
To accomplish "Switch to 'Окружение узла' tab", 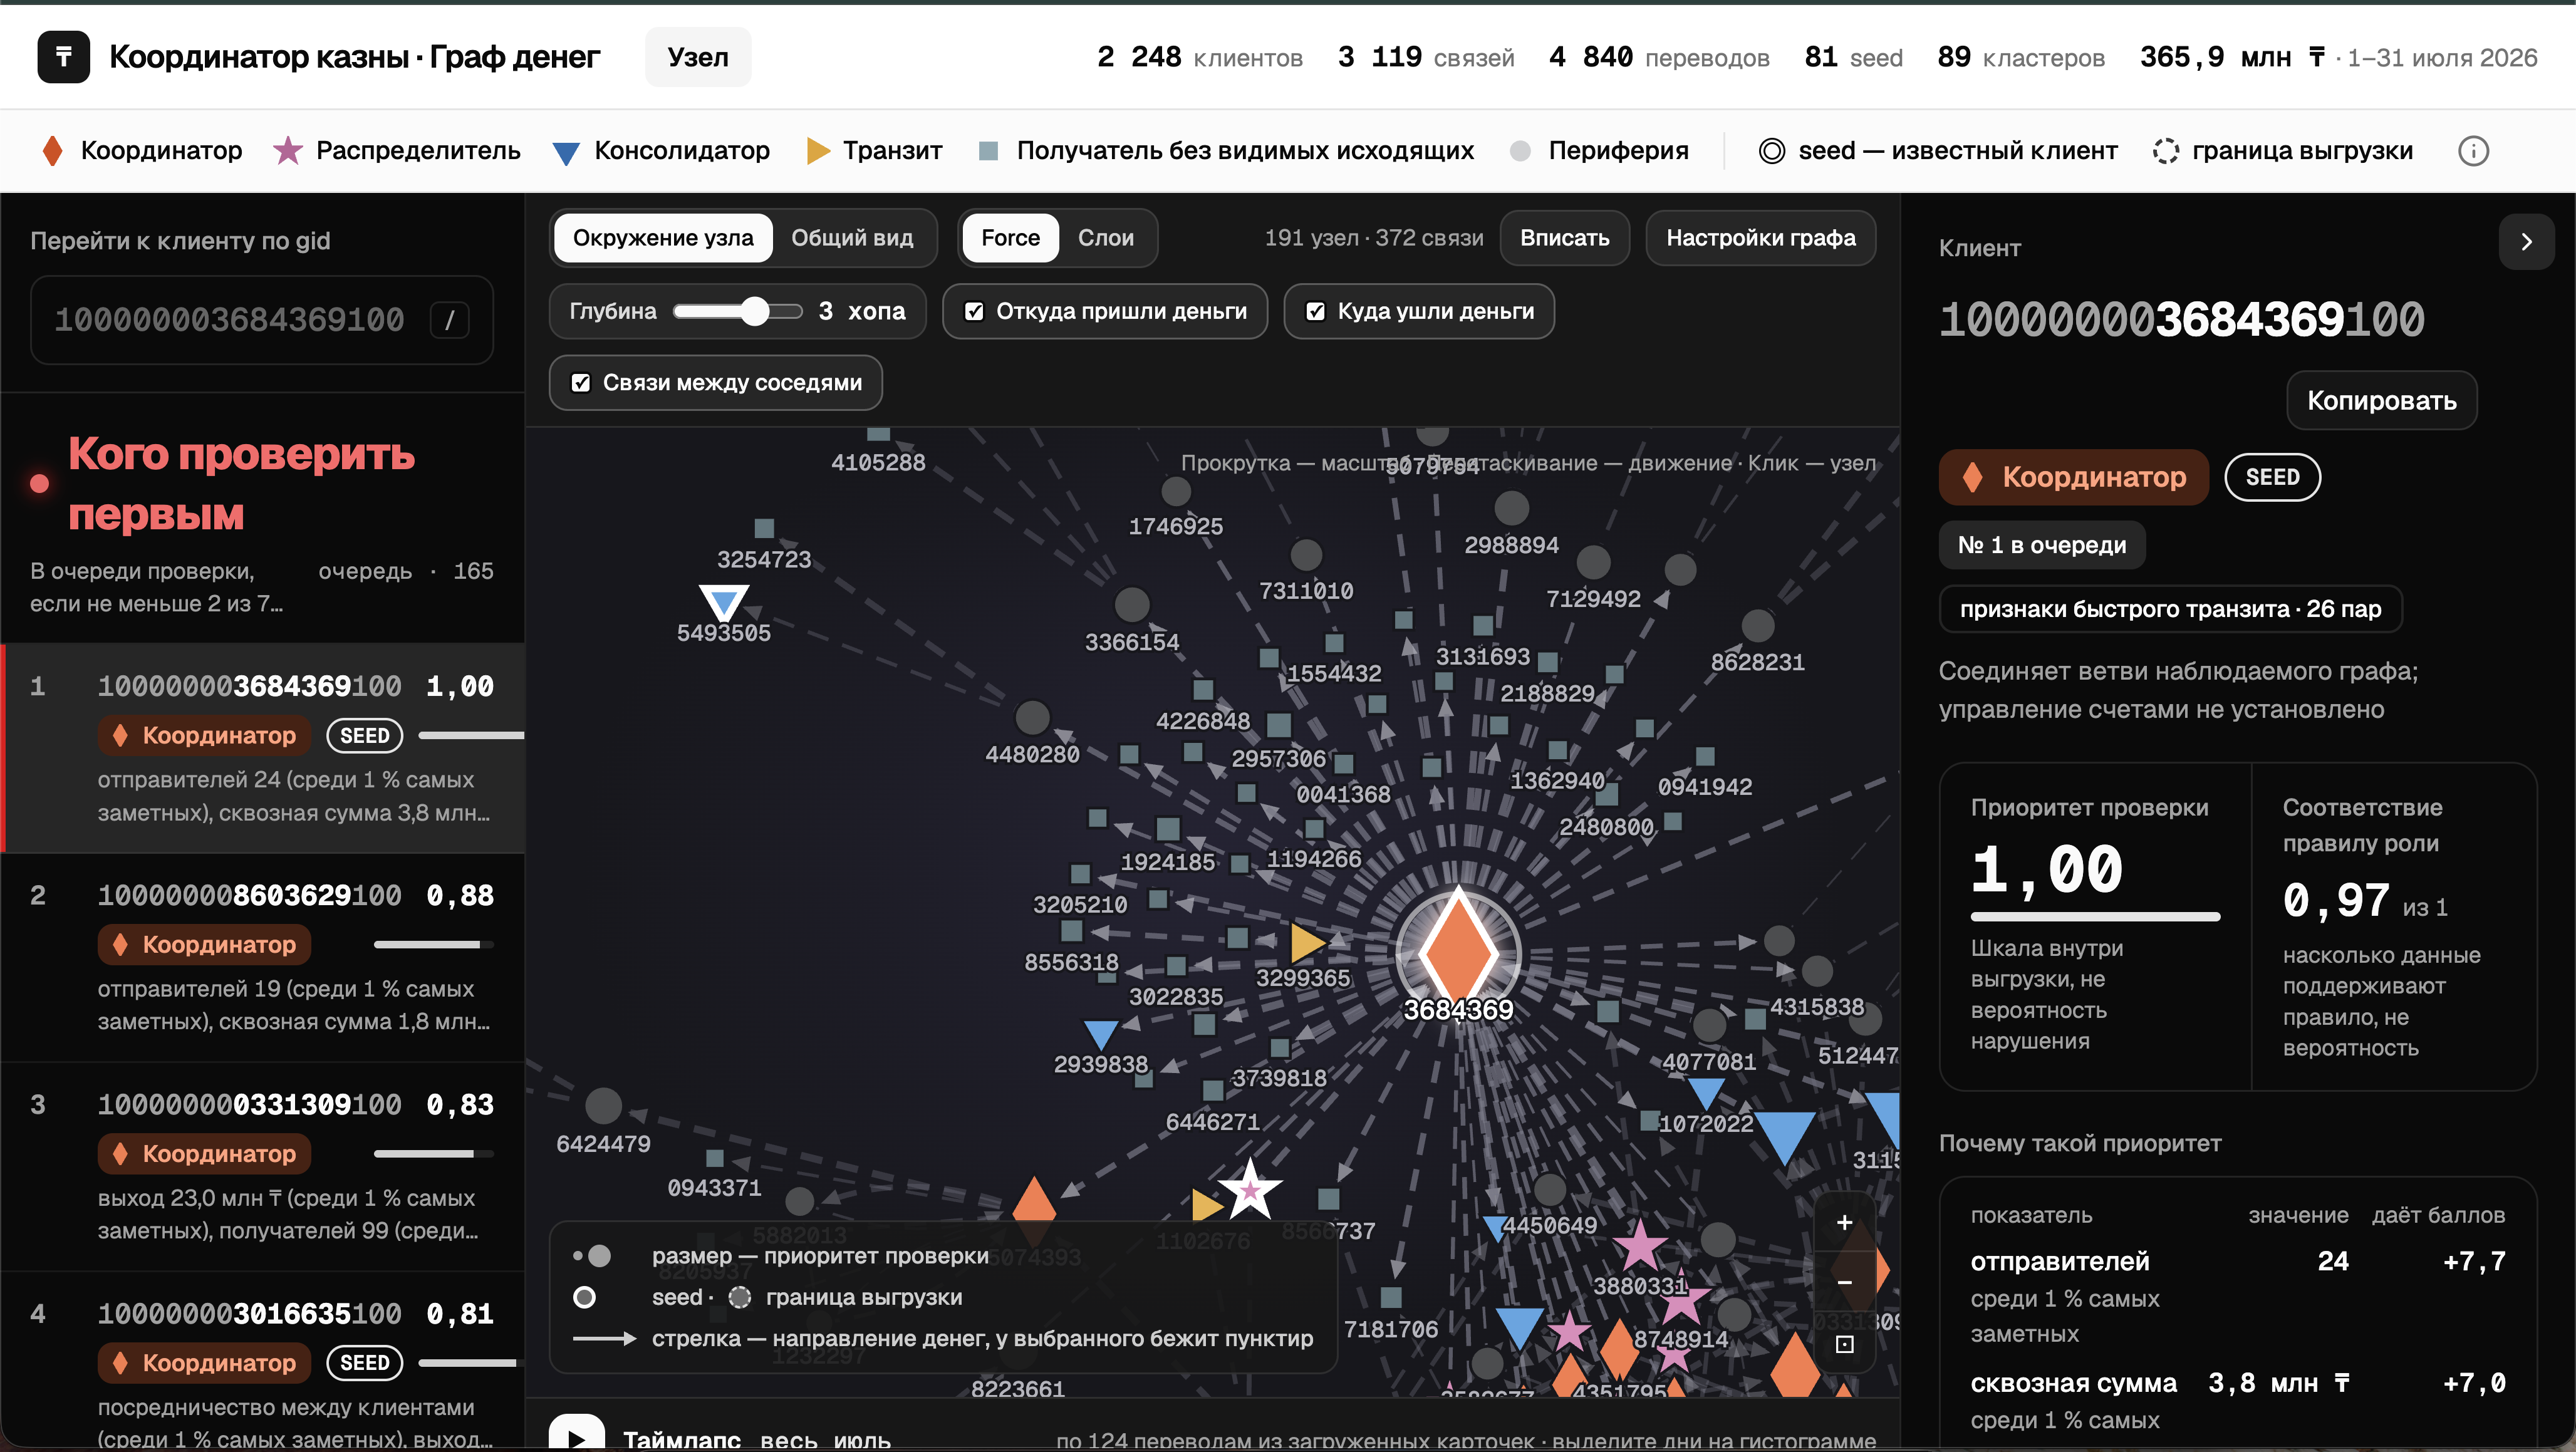I will point(663,238).
